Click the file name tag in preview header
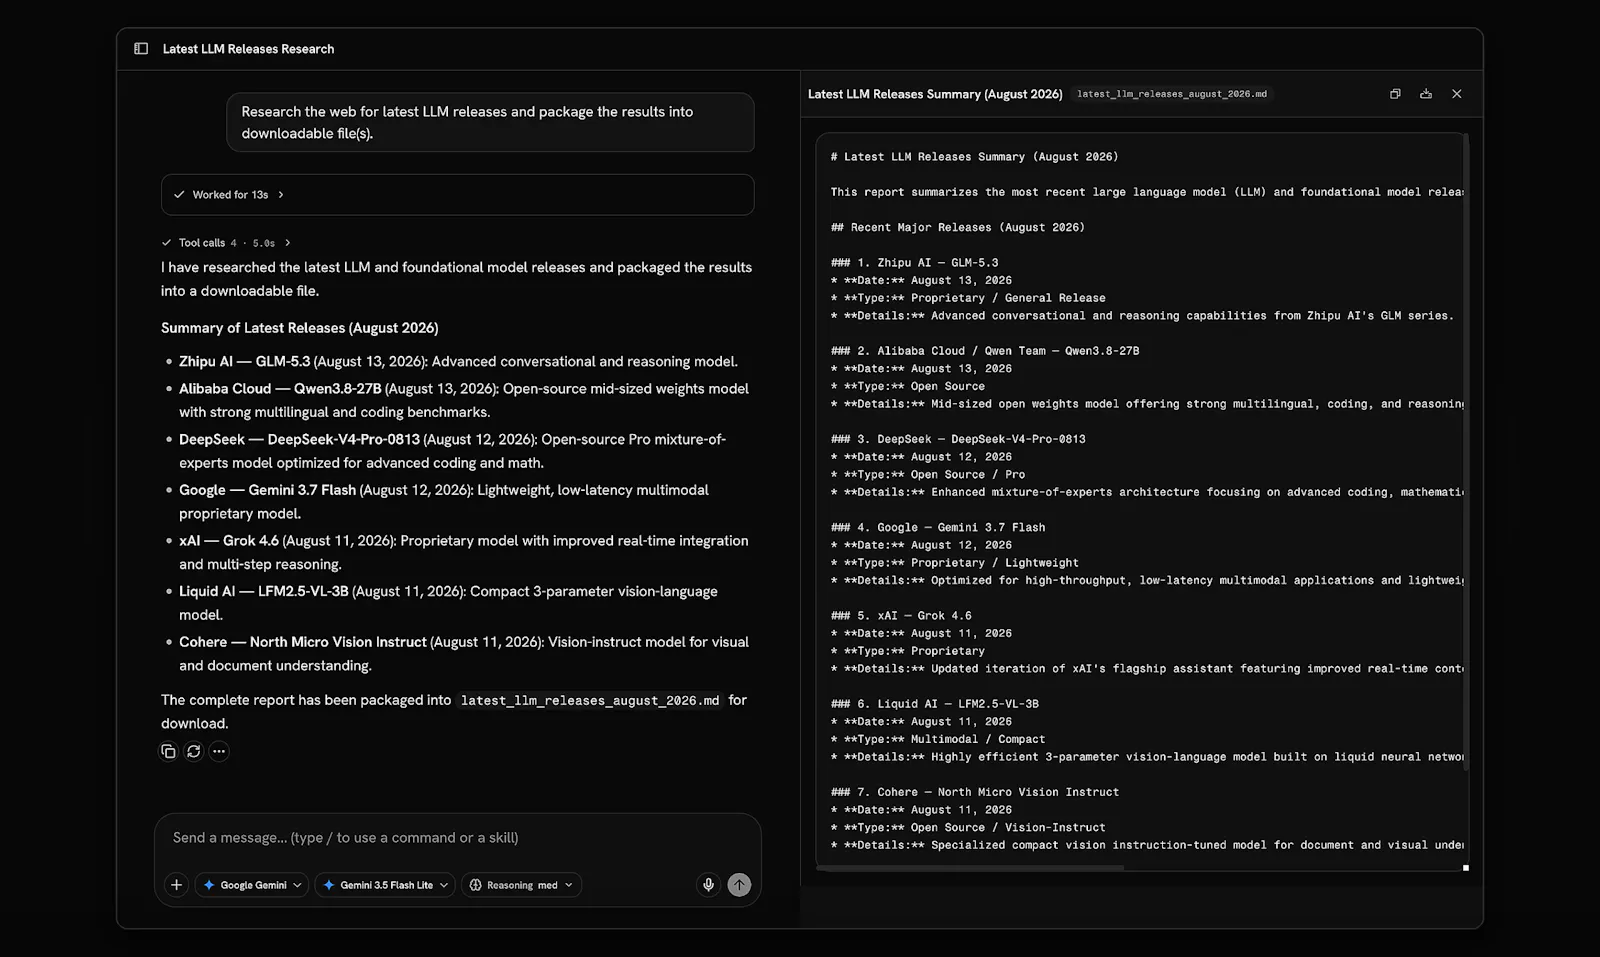The height and width of the screenshot is (957, 1600). tap(1172, 94)
